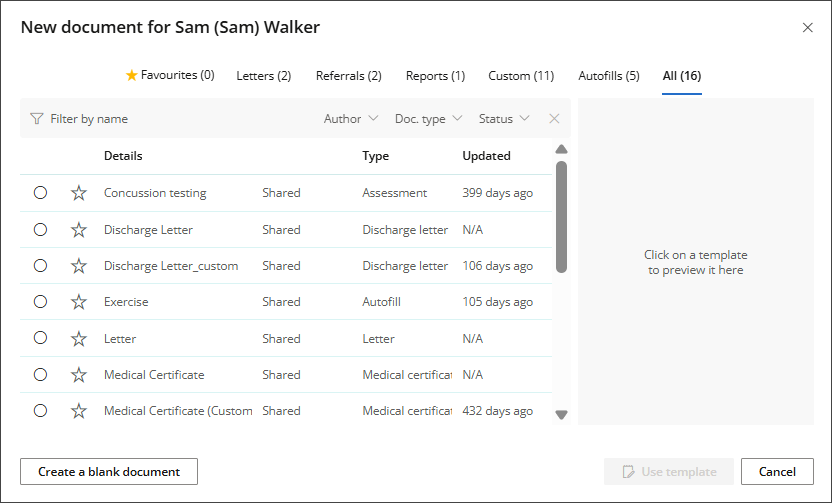Expand the Doc. type dropdown
This screenshot has height=503, width=832.
(428, 119)
